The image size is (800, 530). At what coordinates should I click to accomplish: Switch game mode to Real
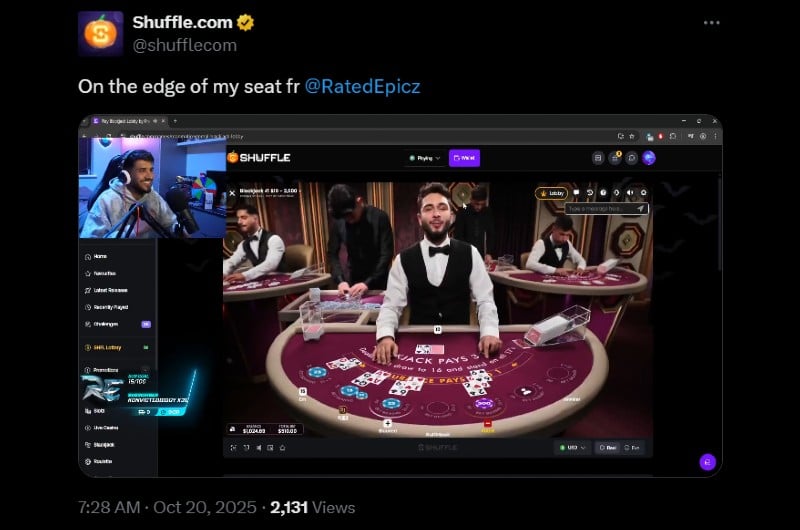[x=608, y=448]
